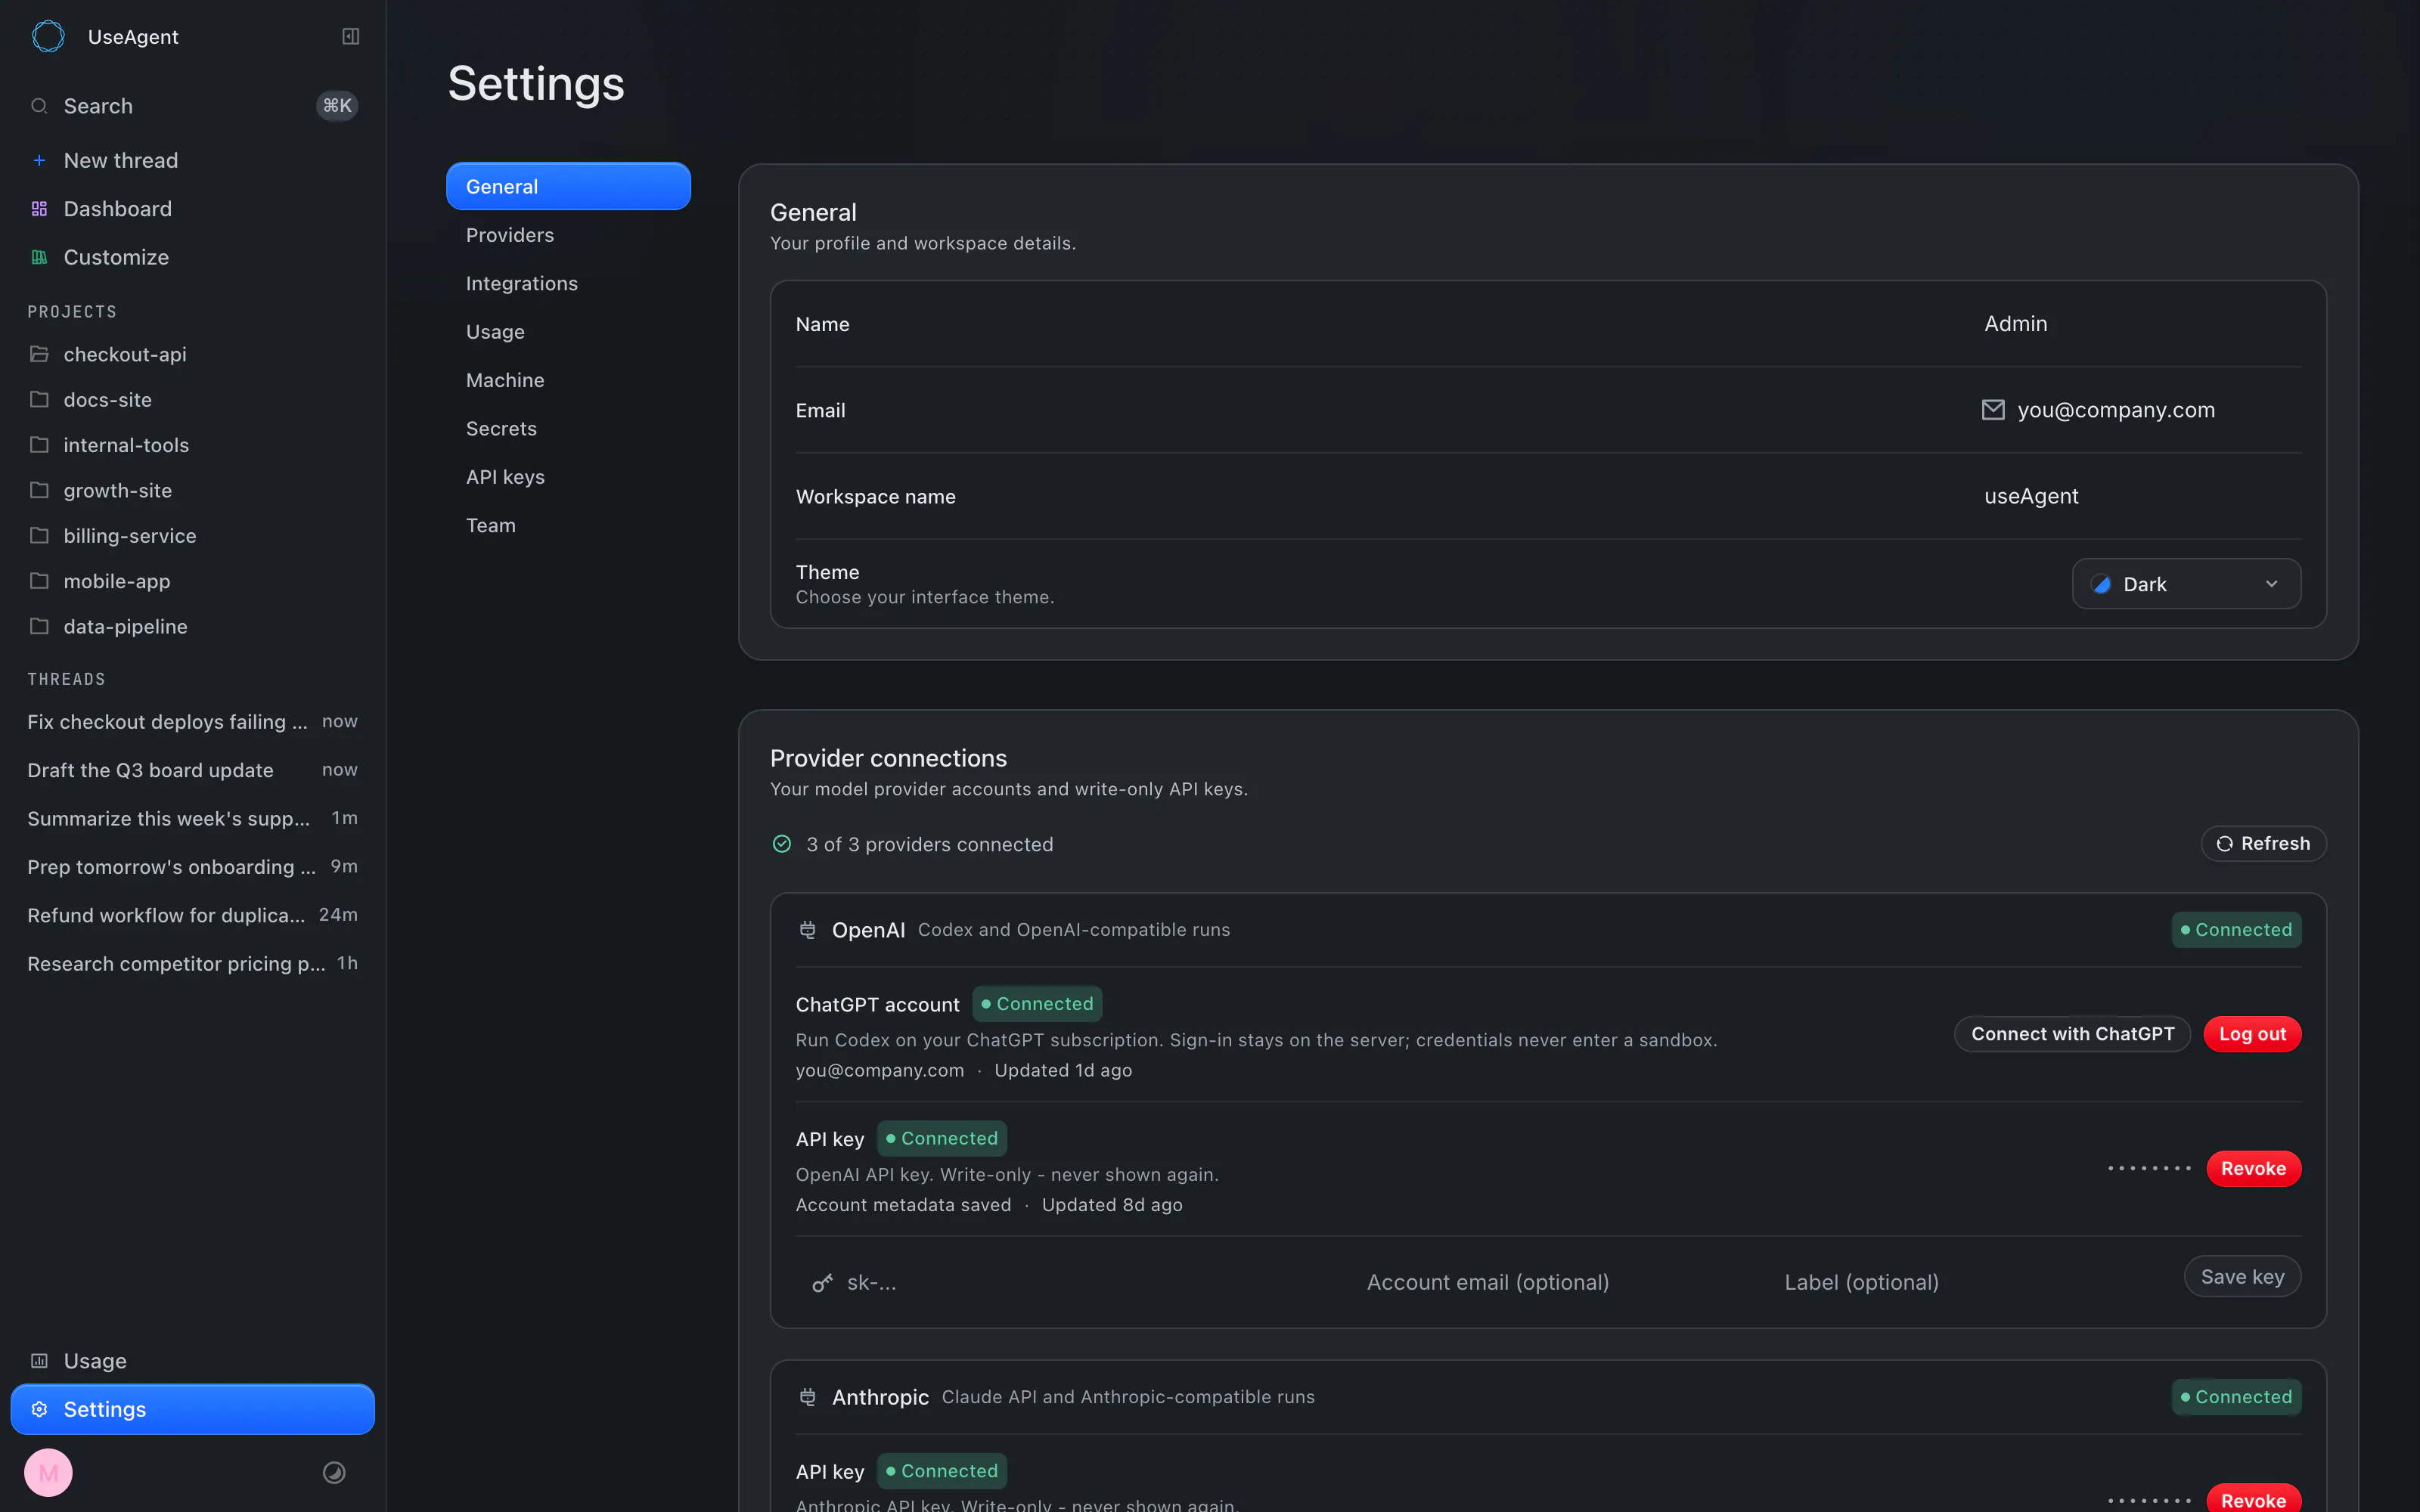
Task: Click the Search box in the sidebar
Action: pyautogui.click(x=192, y=106)
